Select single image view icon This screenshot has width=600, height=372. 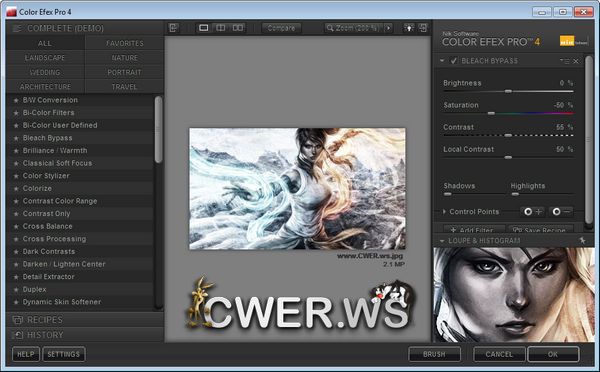(204, 28)
